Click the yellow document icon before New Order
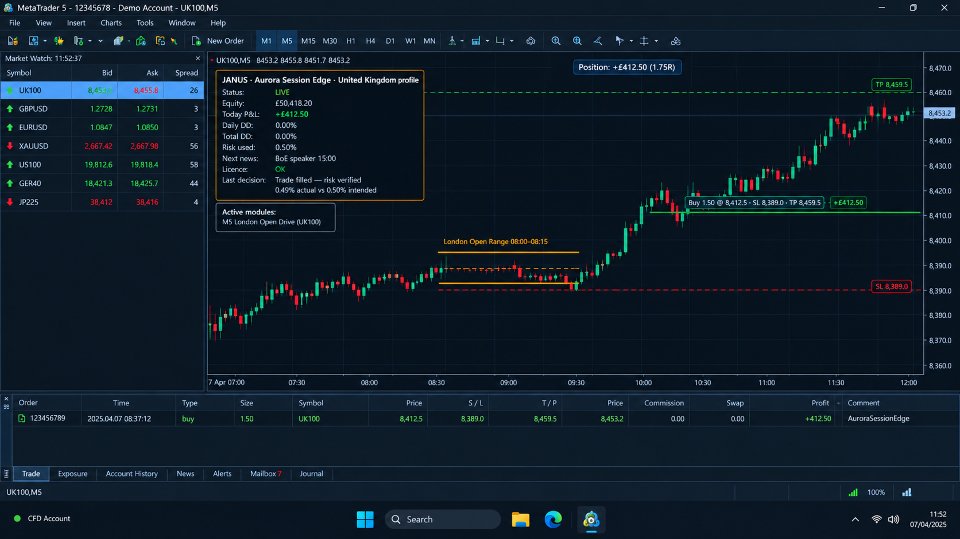 tap(160, 41)
